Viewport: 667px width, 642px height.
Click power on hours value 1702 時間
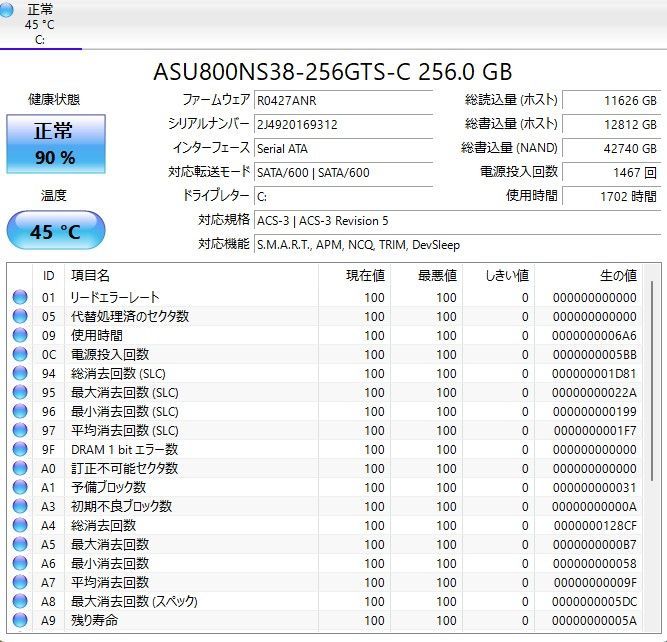click(611, 196)
